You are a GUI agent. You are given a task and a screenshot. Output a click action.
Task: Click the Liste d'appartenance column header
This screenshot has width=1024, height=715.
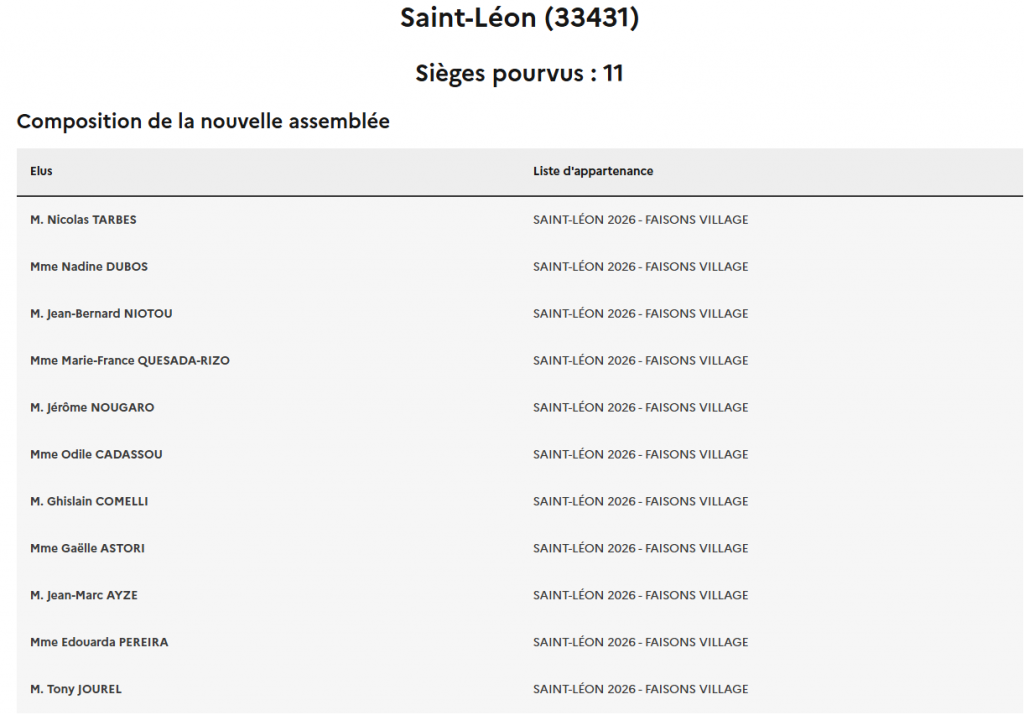593,172
